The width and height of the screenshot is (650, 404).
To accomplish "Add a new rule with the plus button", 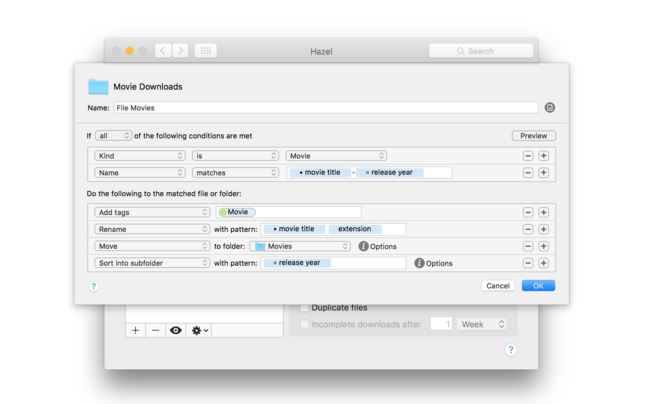I will click(x=136, y=330).
